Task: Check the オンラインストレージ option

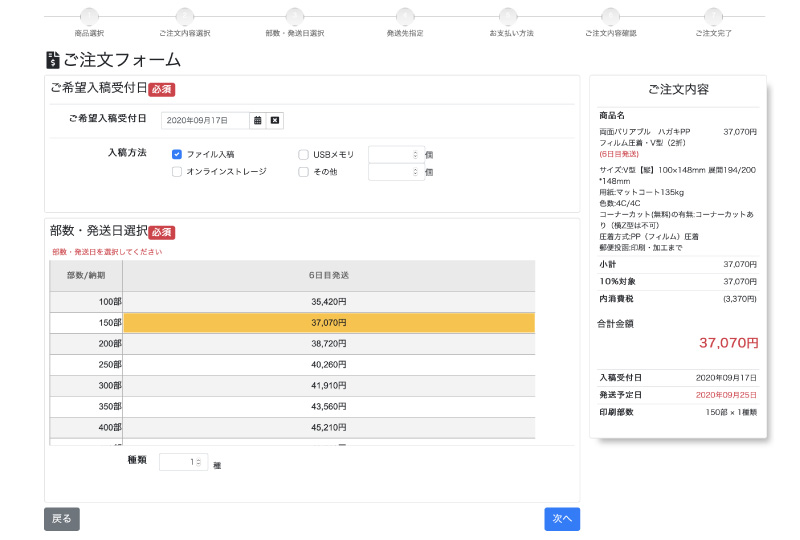Action: pyautogui.click(x=177, y=172)
